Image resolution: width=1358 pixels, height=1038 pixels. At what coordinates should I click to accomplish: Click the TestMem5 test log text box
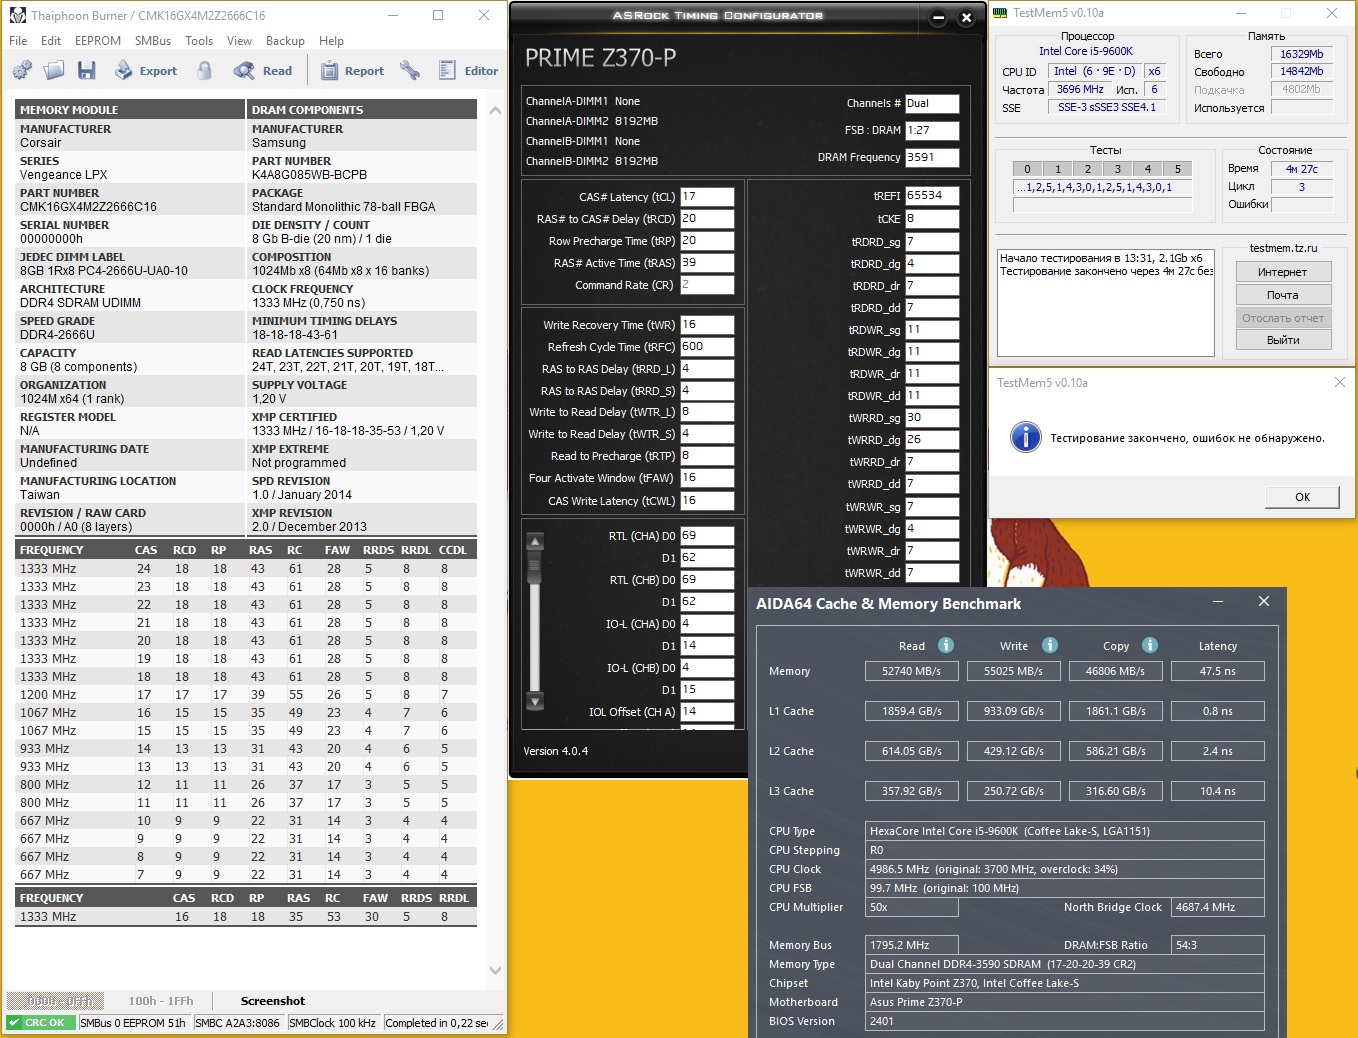tap(1106, 303)
